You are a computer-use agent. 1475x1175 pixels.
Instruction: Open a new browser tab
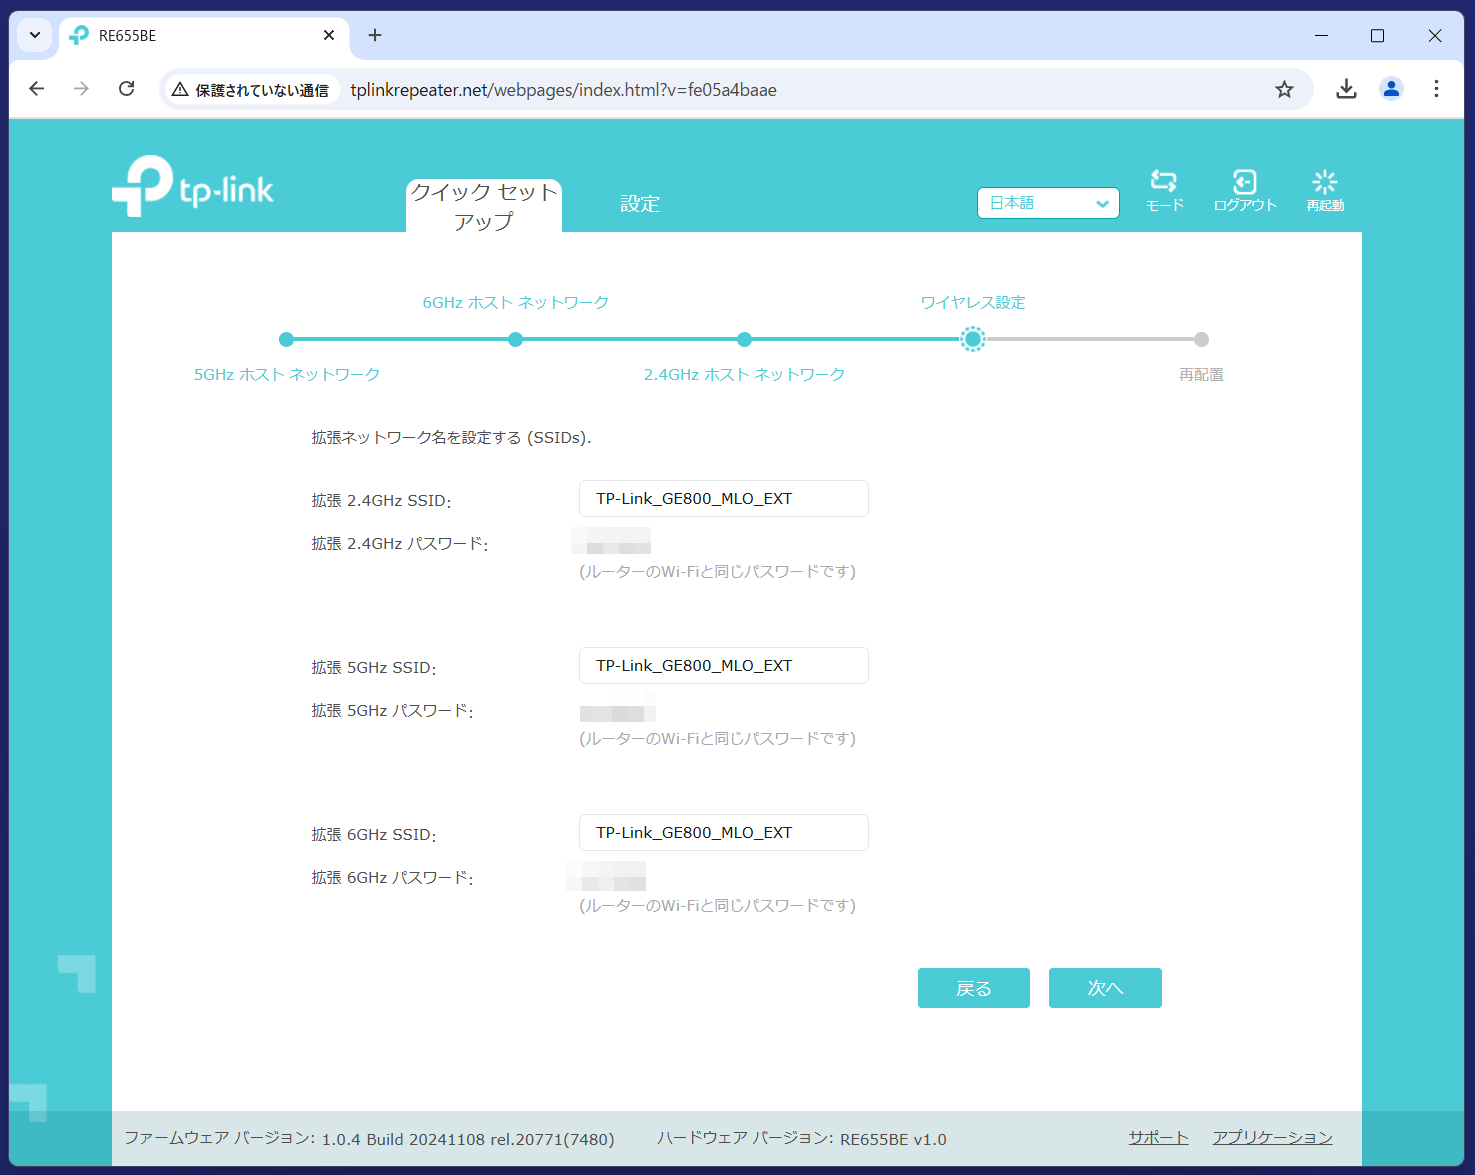[x=375, y=35]
